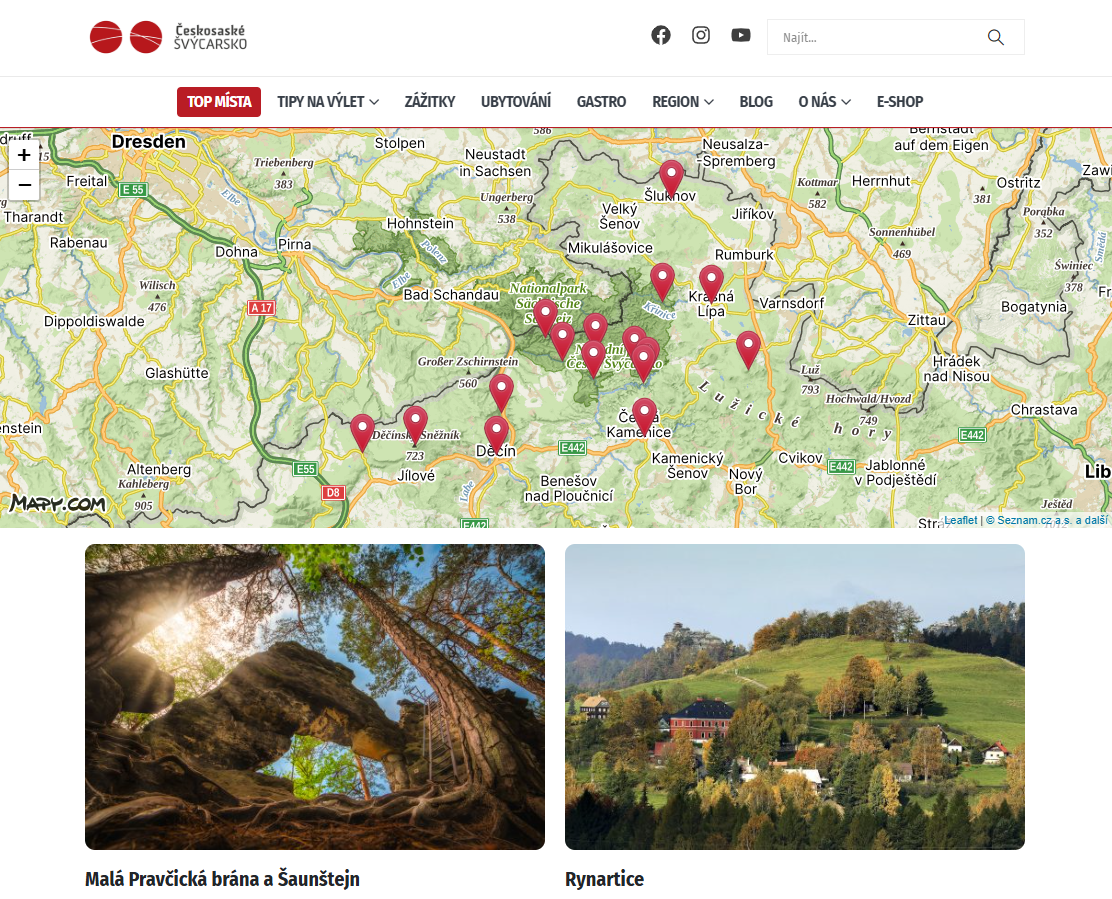Click the pin at Česká Kamenice
Viewport: 1112px width, 899px height.
(644, 416)
